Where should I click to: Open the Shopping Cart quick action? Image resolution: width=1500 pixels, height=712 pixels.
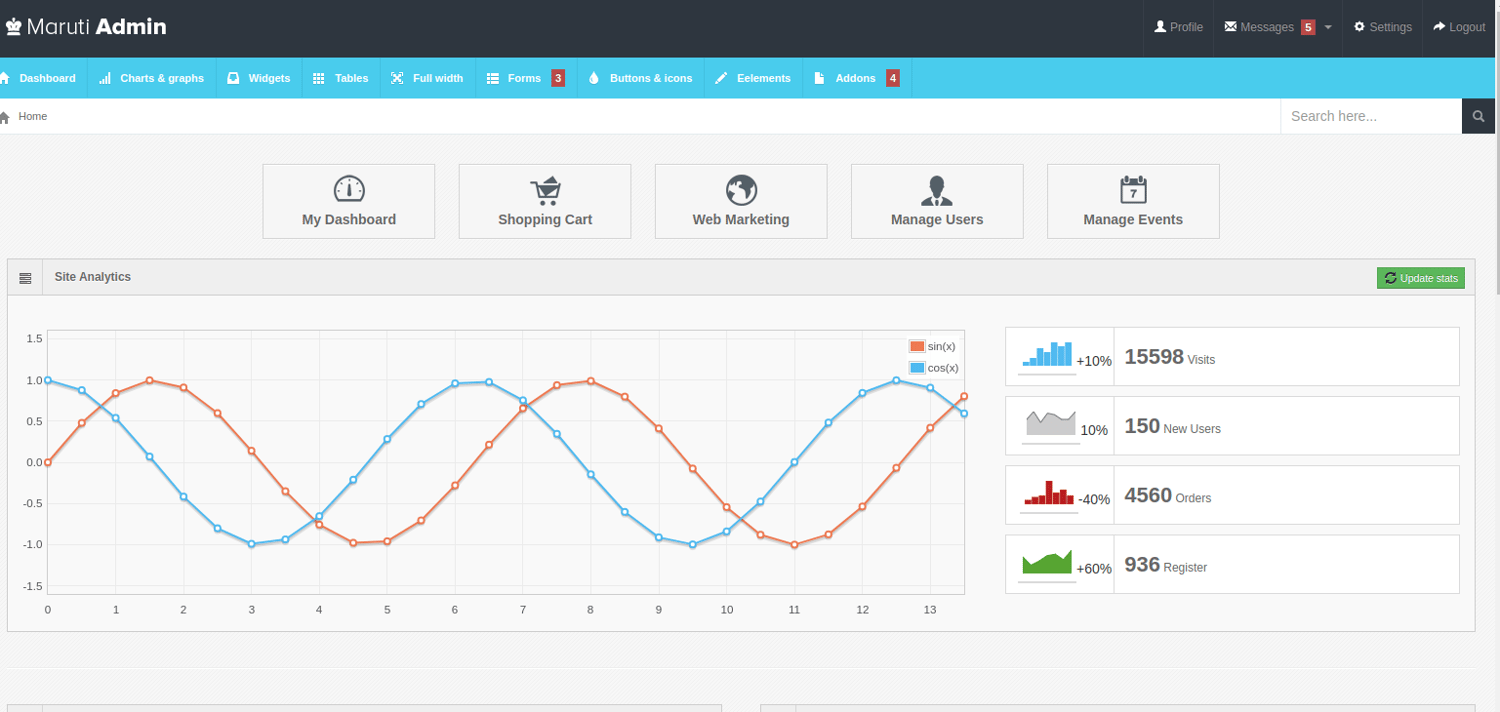click(545, 201)
